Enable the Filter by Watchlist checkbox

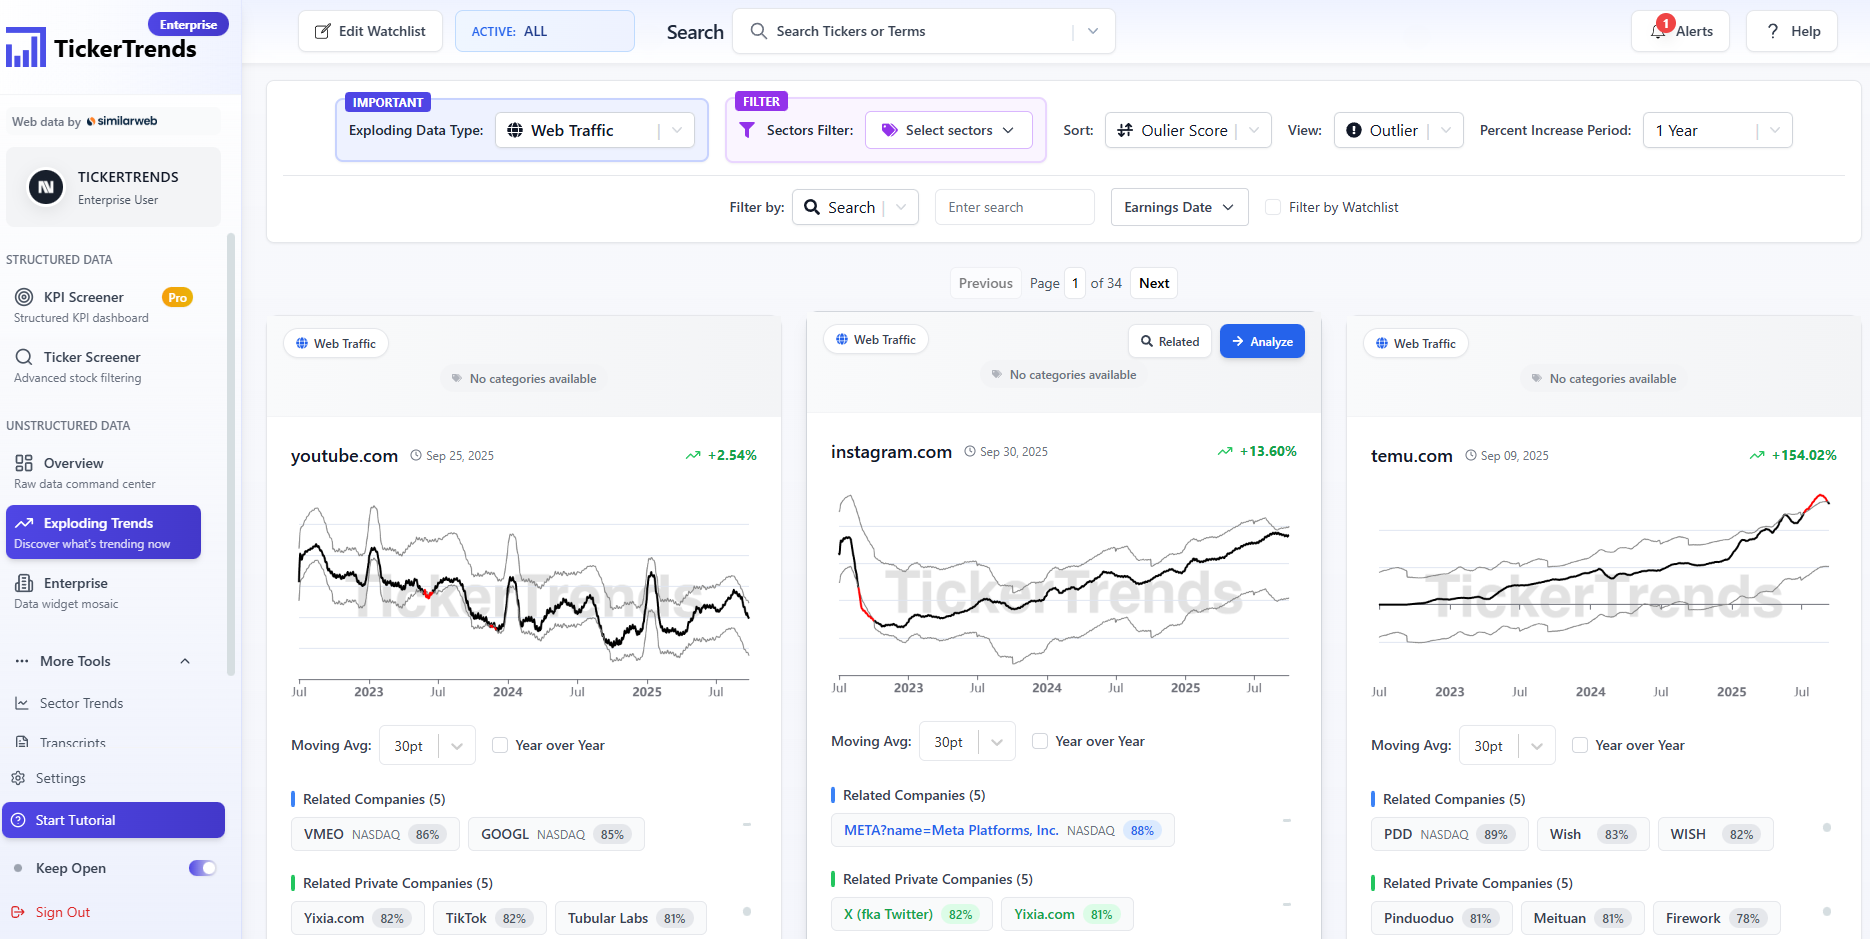pyautogui.click(x=1273, y=207)
